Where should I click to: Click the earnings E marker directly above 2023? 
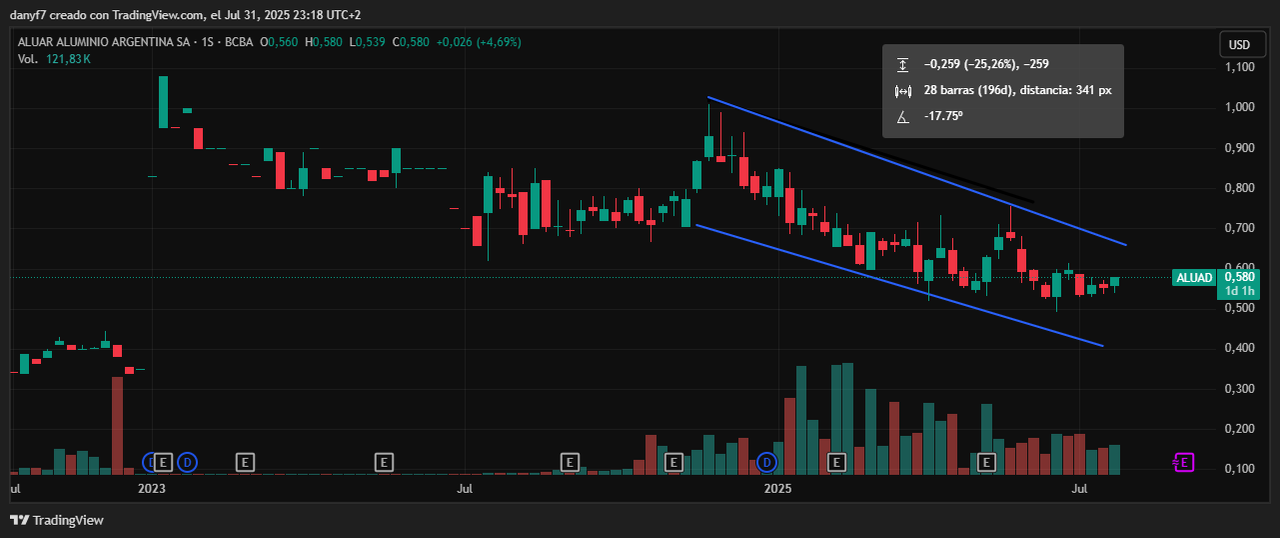(165, 462)
